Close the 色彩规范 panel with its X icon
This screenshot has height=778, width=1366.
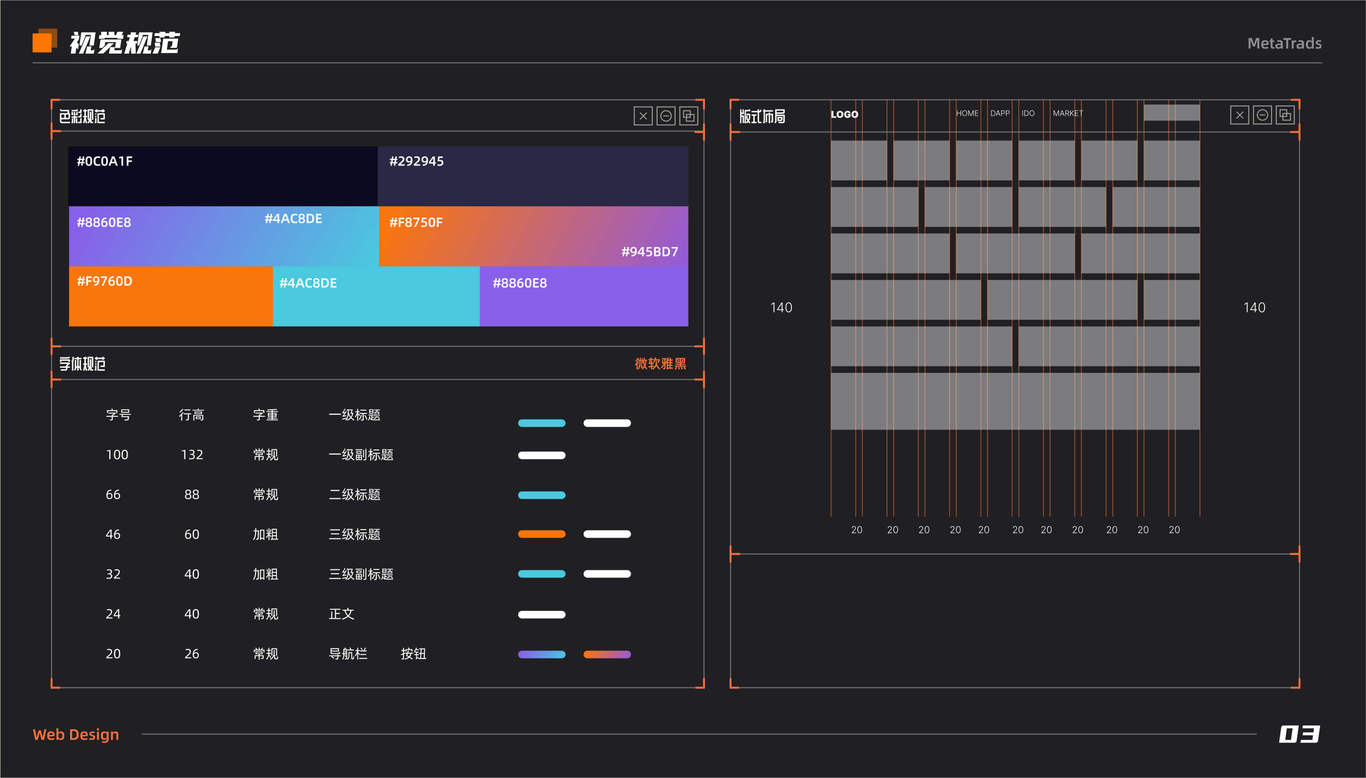point(643,116)
